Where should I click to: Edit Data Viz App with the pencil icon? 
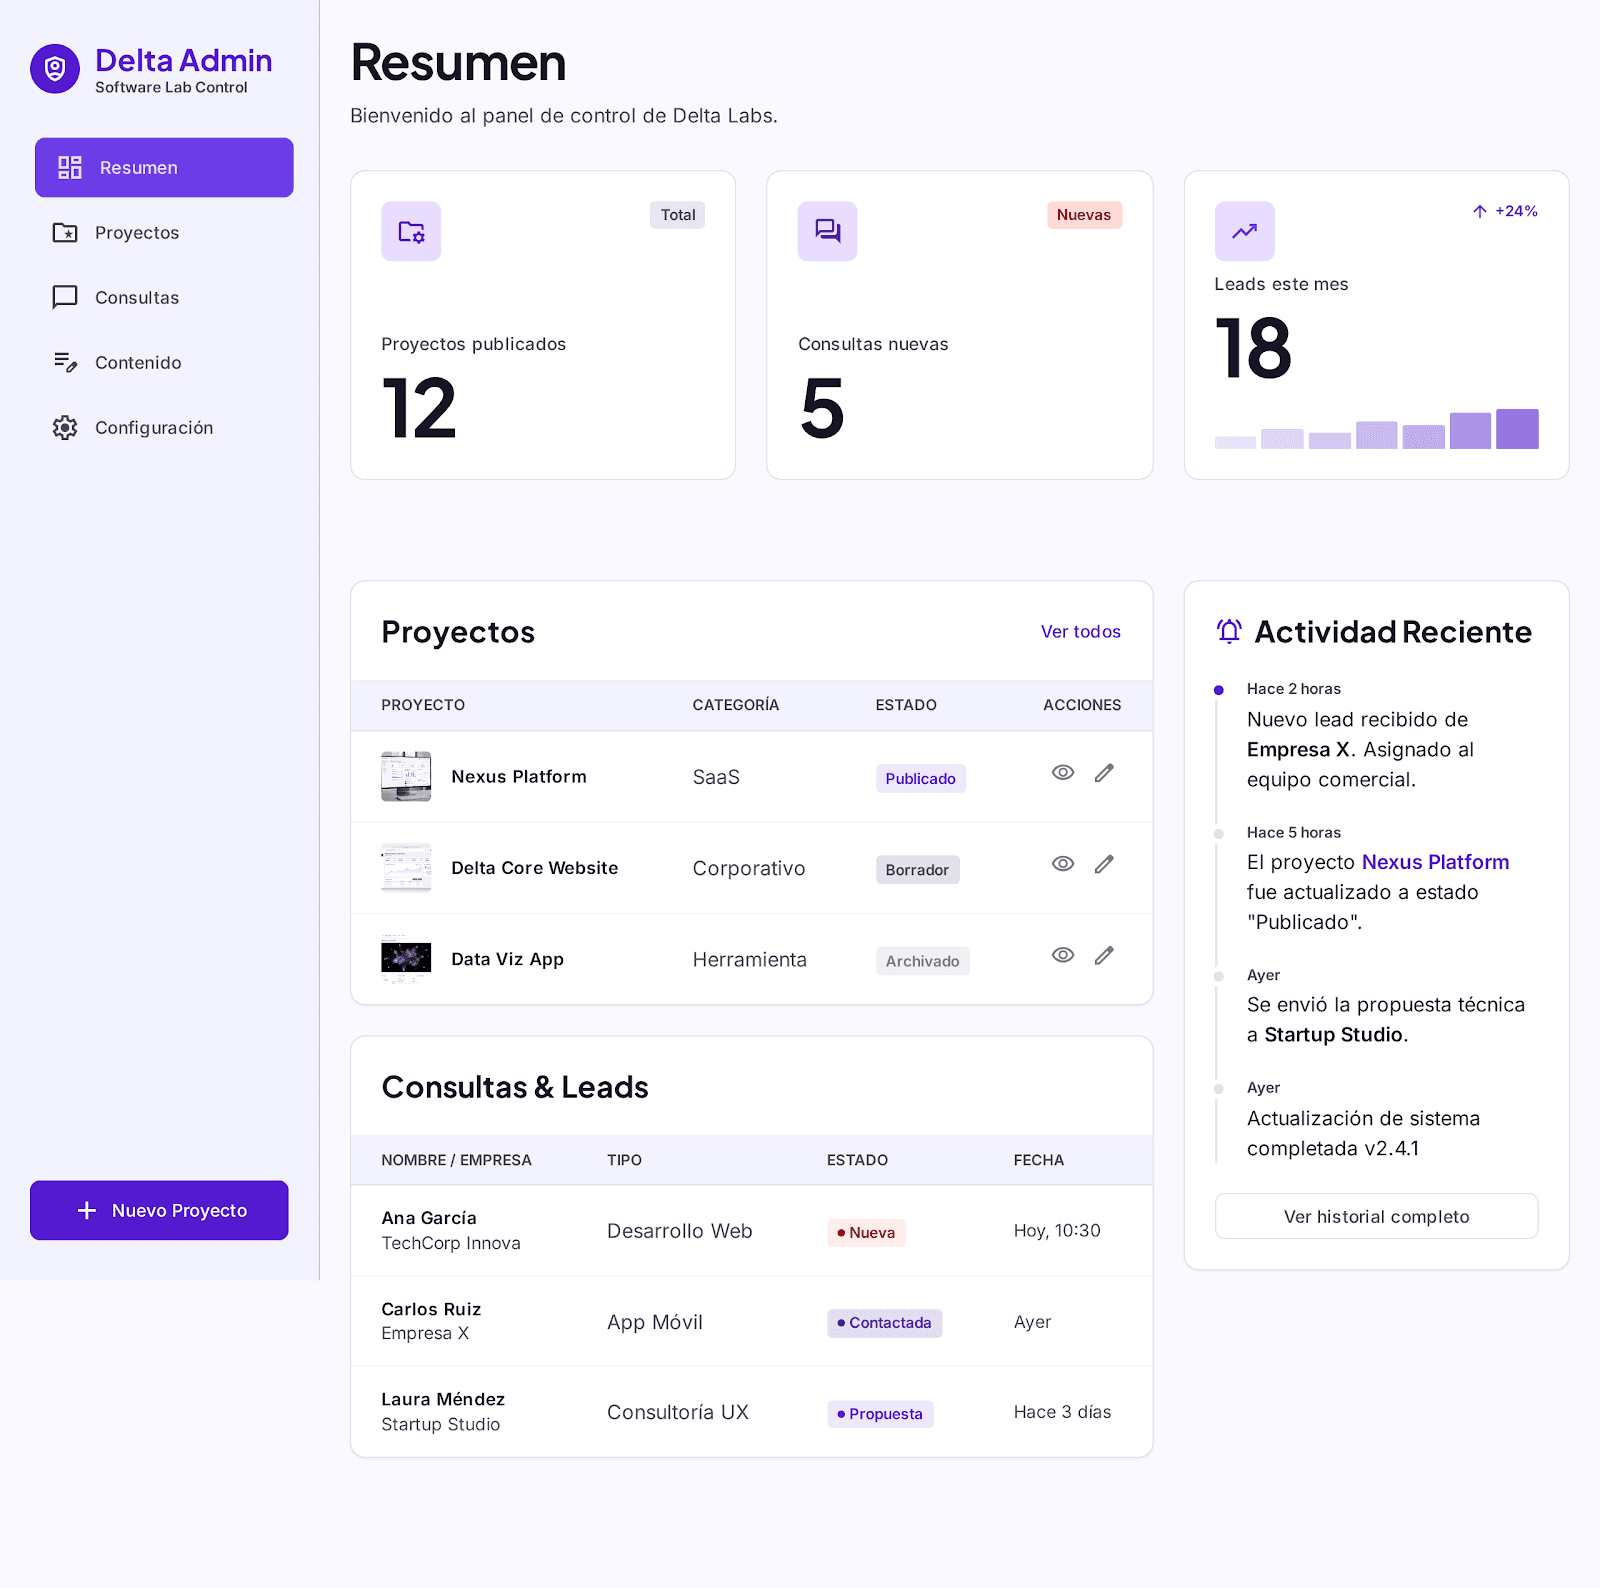[x=1104, y=956]
